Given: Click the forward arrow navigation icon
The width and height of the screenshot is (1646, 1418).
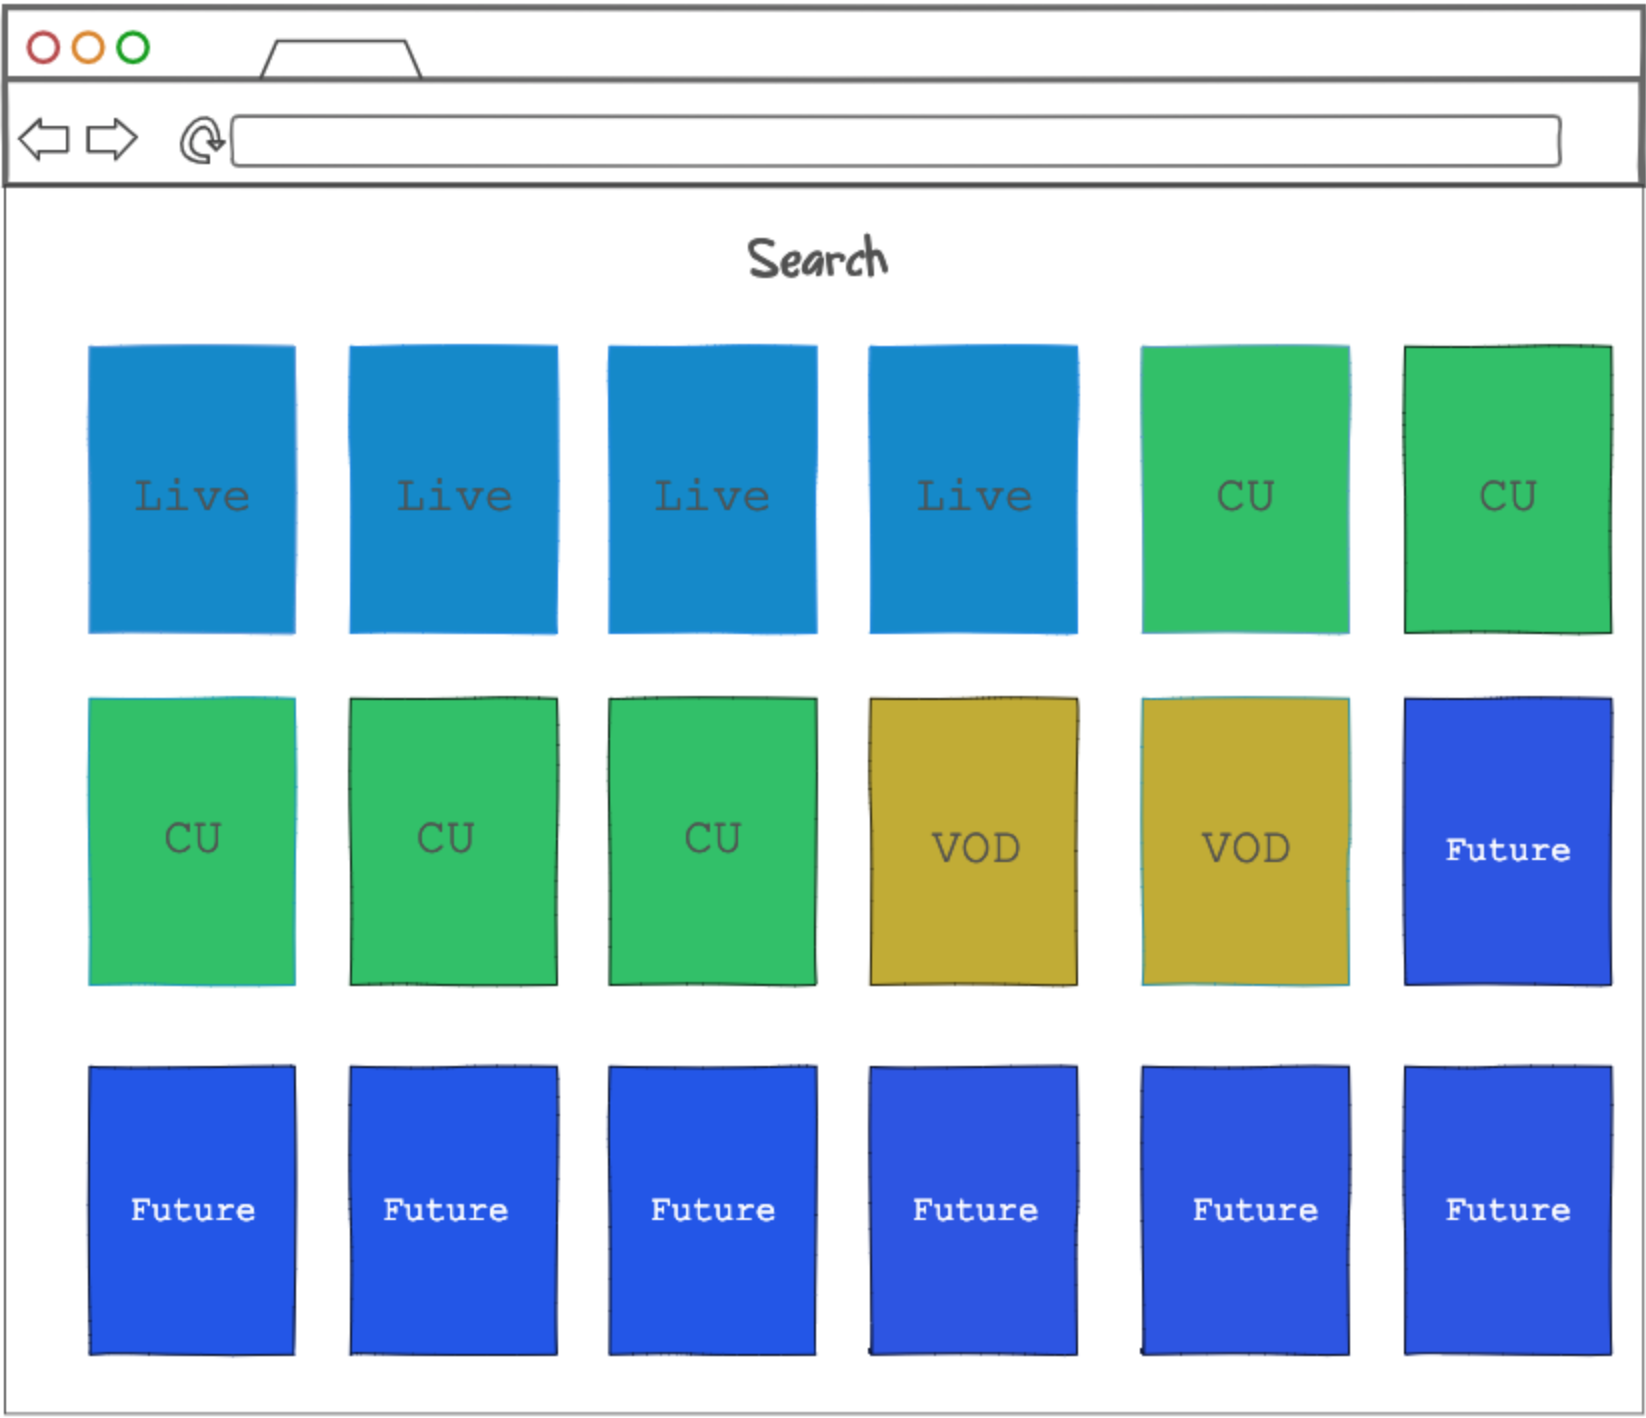Looking at the screenshot, I should click(x=111, y=139).
